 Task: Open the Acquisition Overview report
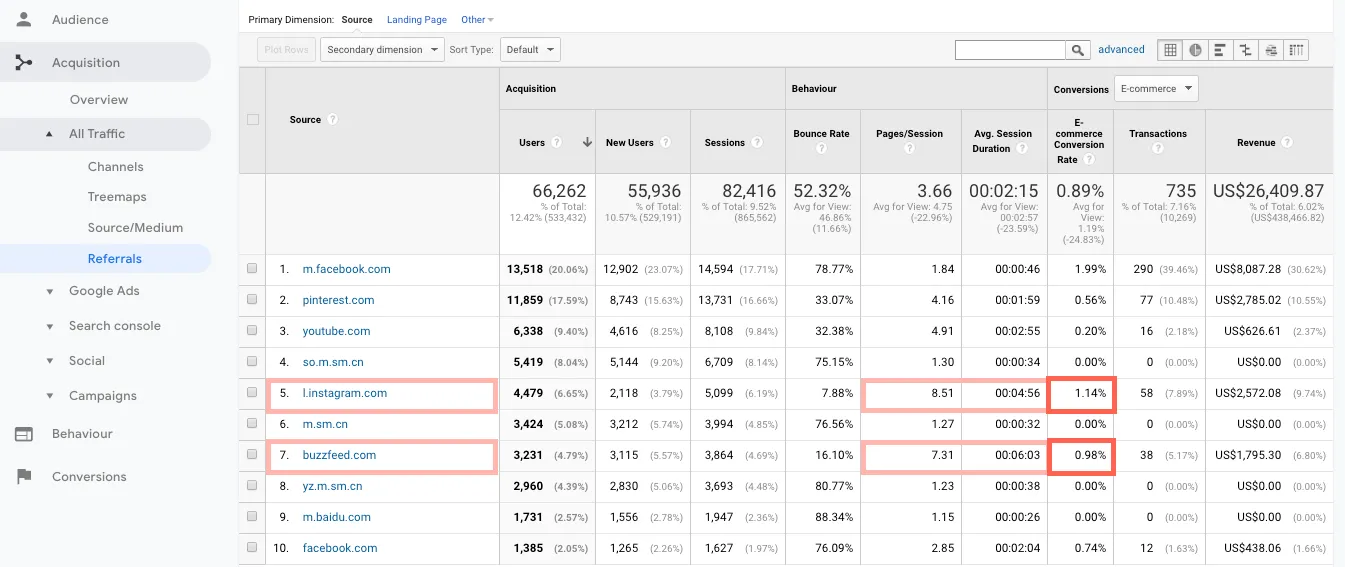point(99,100)
